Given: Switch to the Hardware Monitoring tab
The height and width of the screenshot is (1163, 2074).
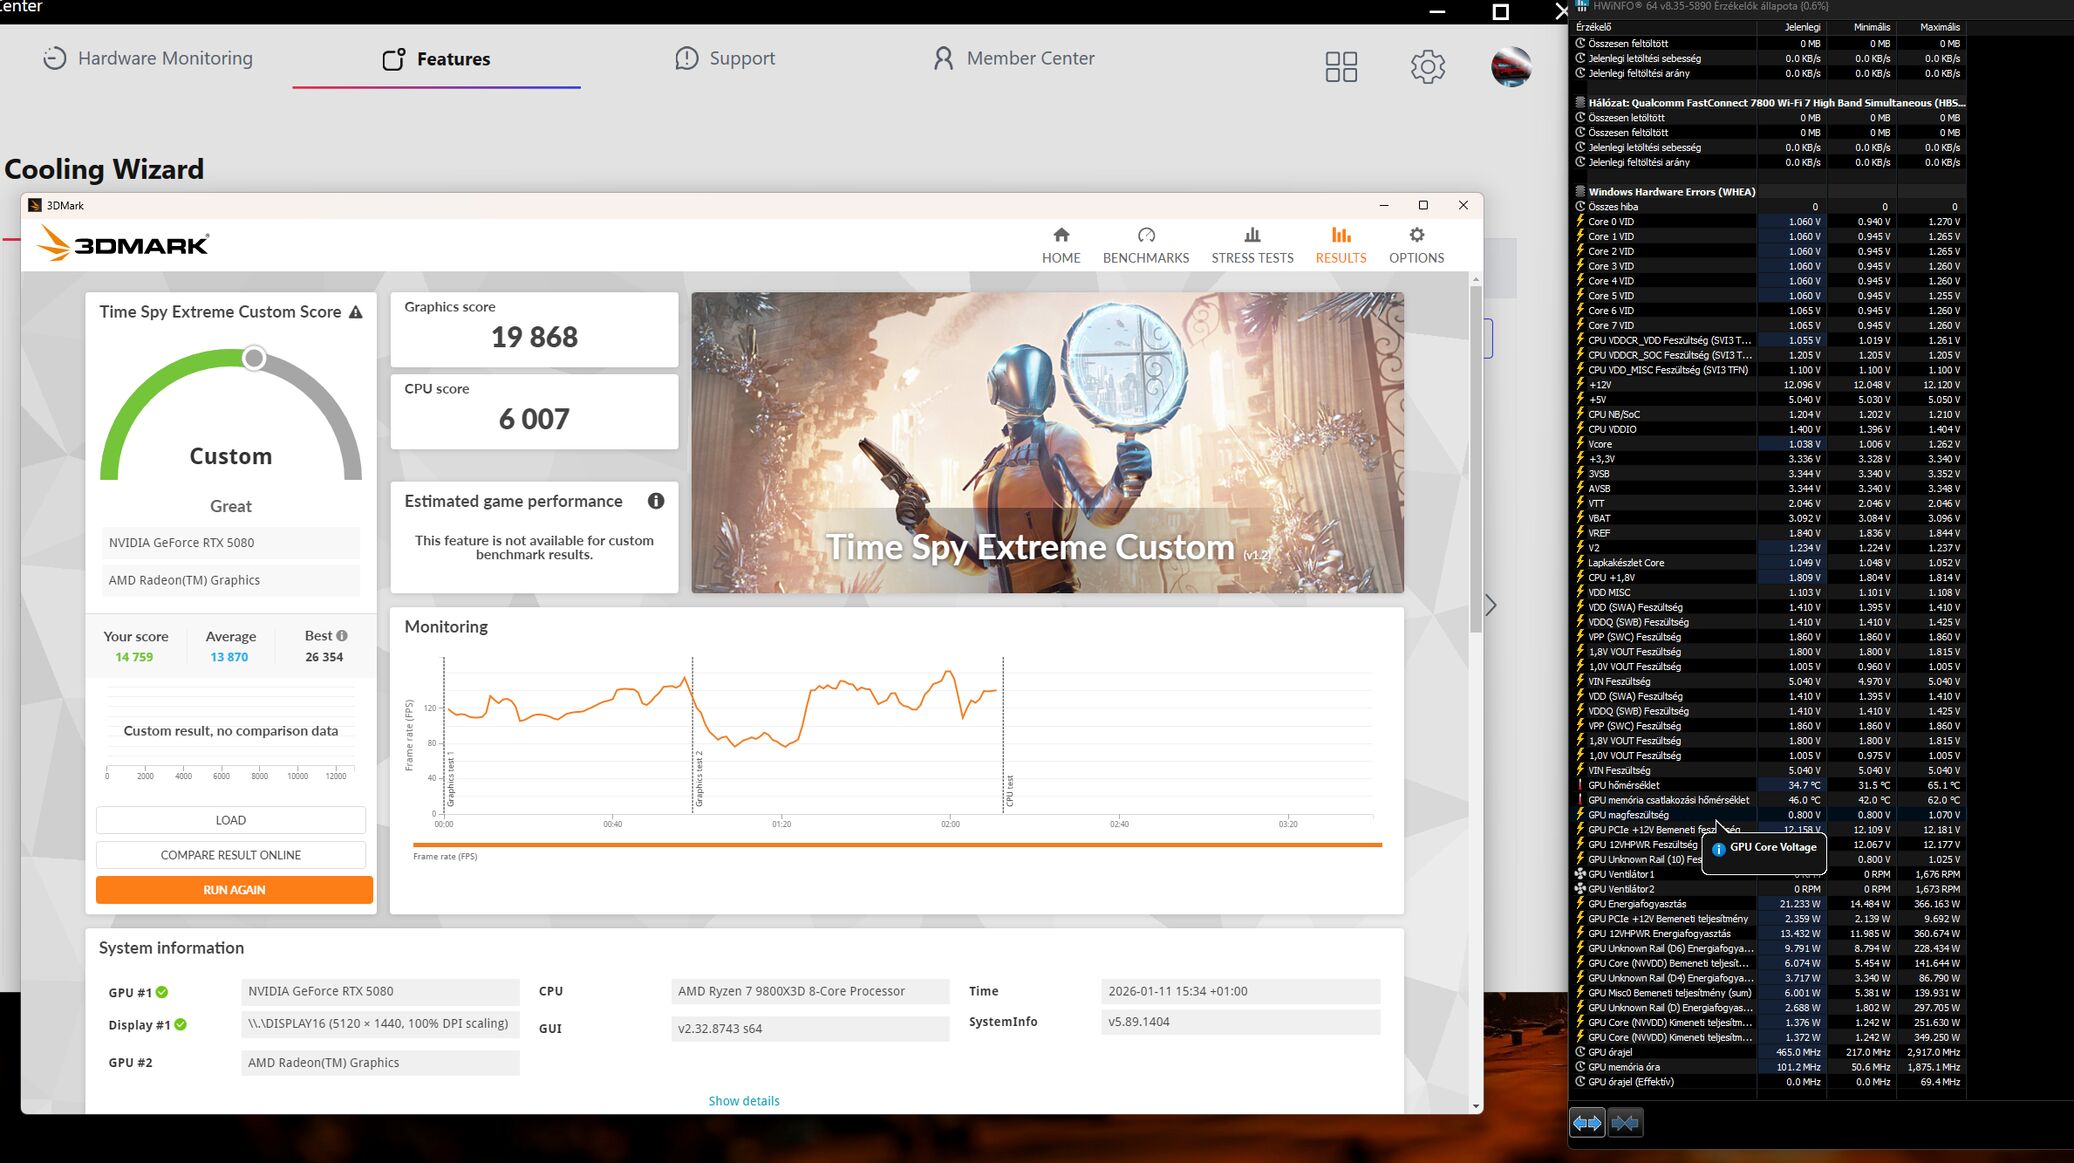Looking at the screenshot, I should [x=148, y=58].
